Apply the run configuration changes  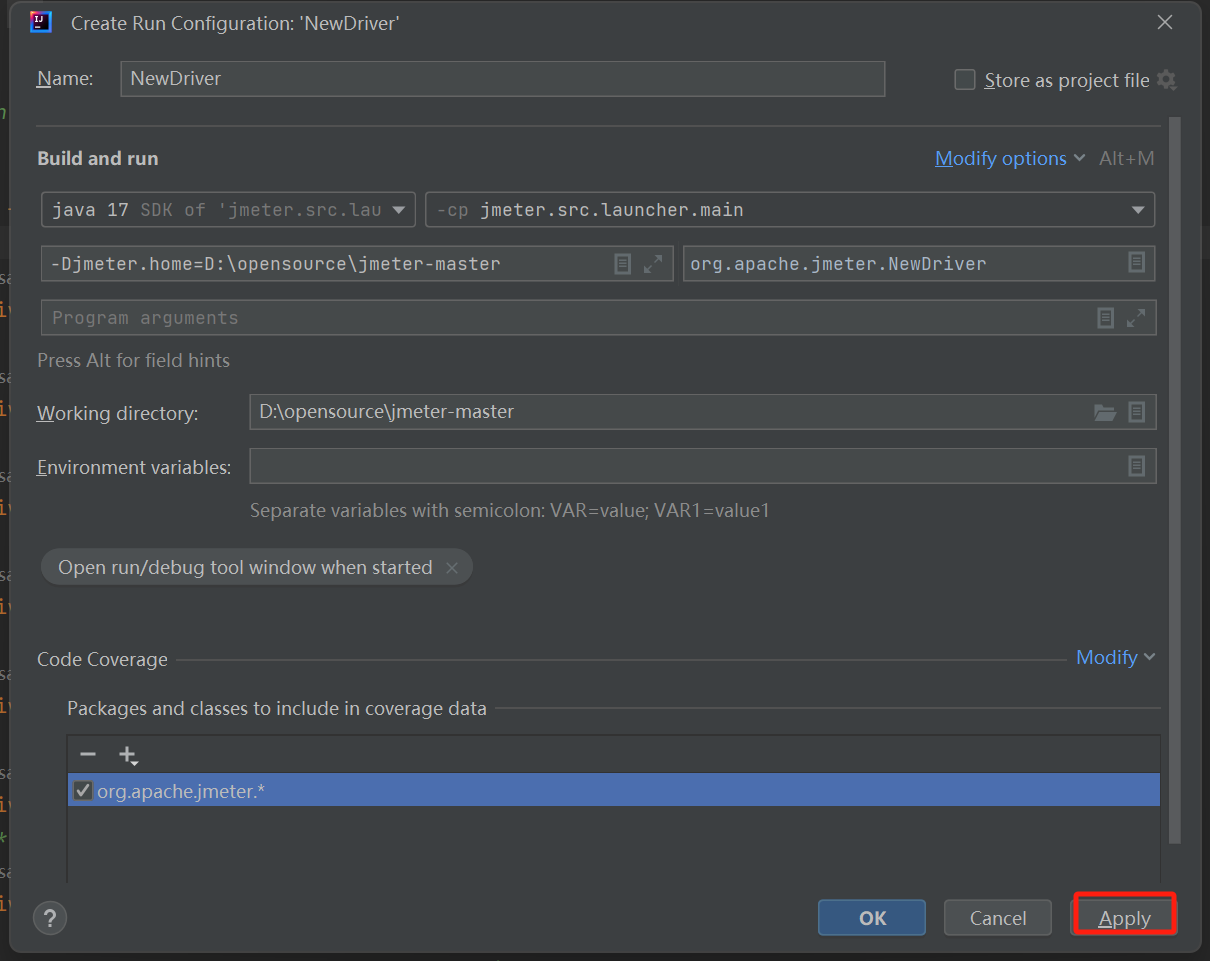pos(1124,918)
